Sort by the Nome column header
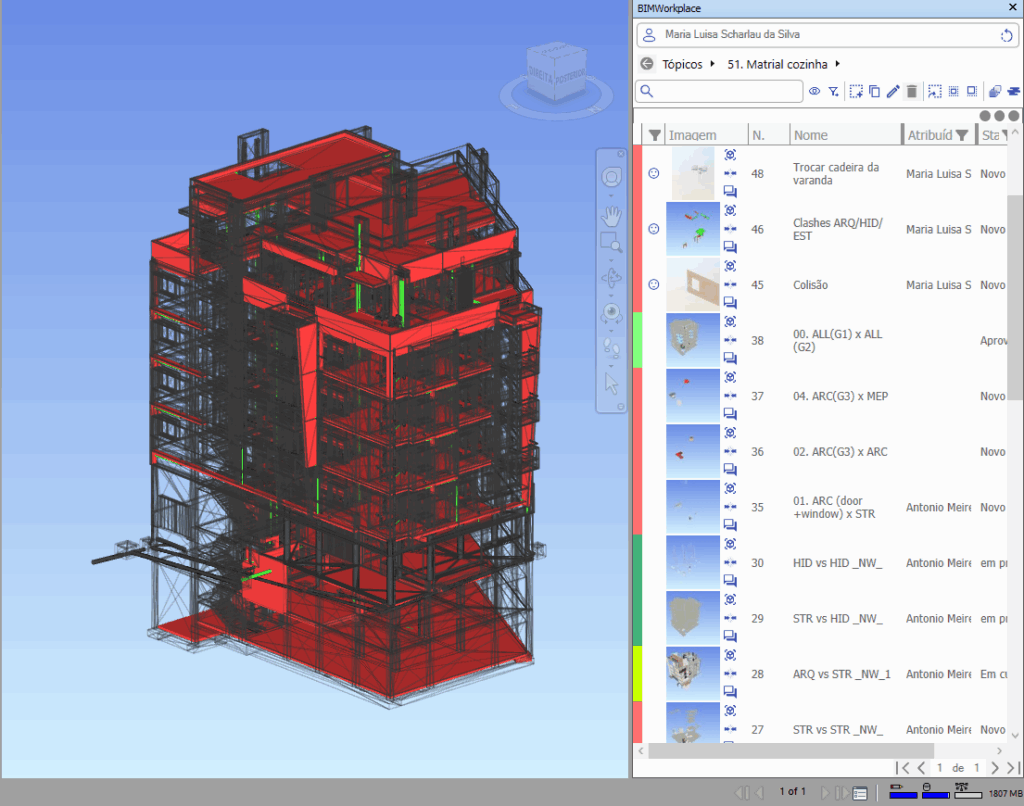Viewport: 1024px width, 806px height. point(810,135)
